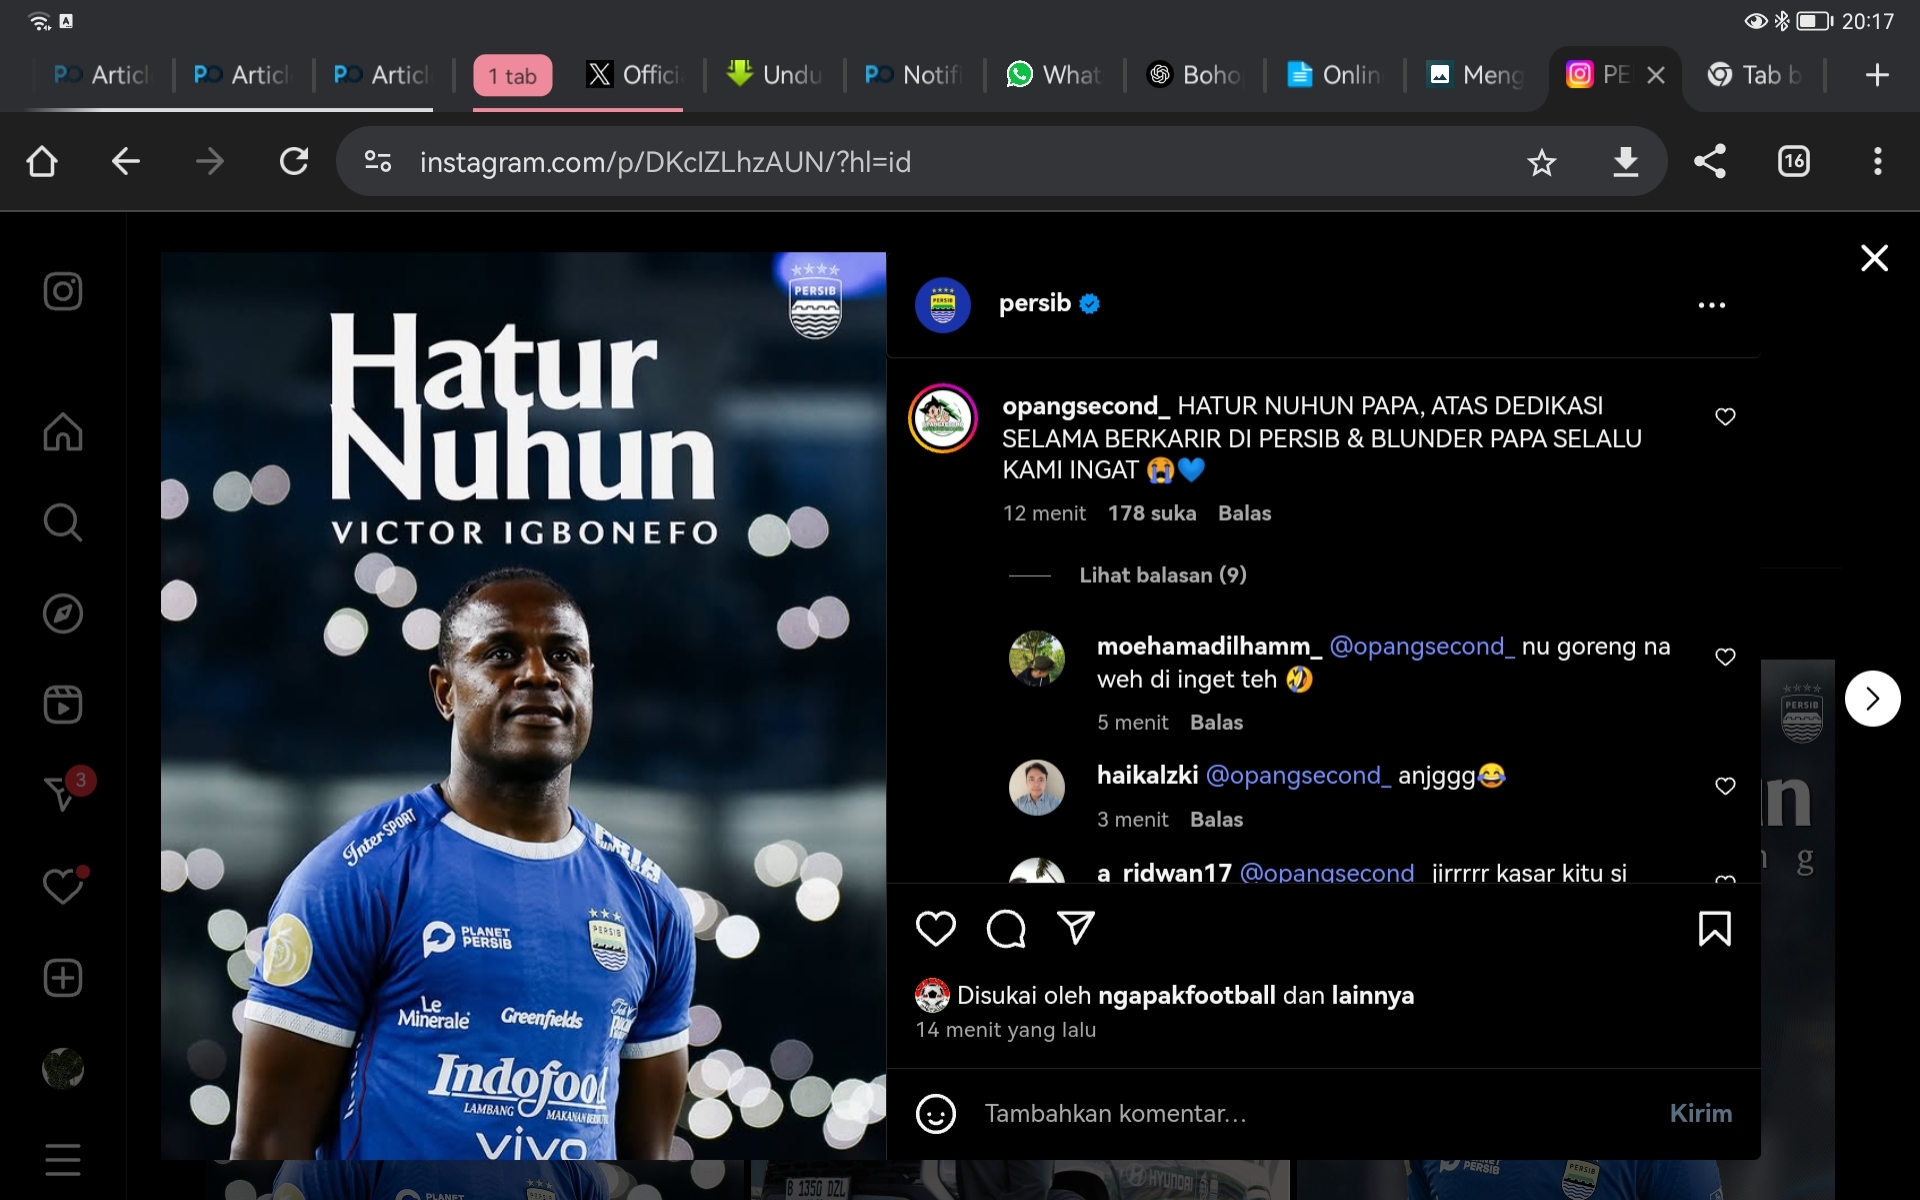This screenshot has width=1920, height=1200.
Task: Reply to opangsecond_ with Balas
Action: point(1245,513)
